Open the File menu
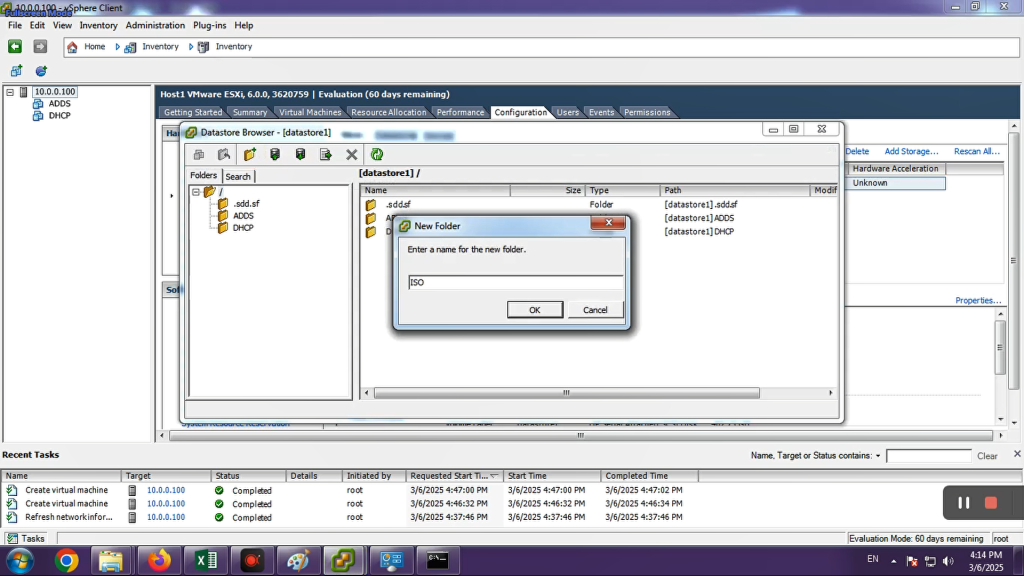This screenshot has height=576, width=1024. (x=15, y=25)
